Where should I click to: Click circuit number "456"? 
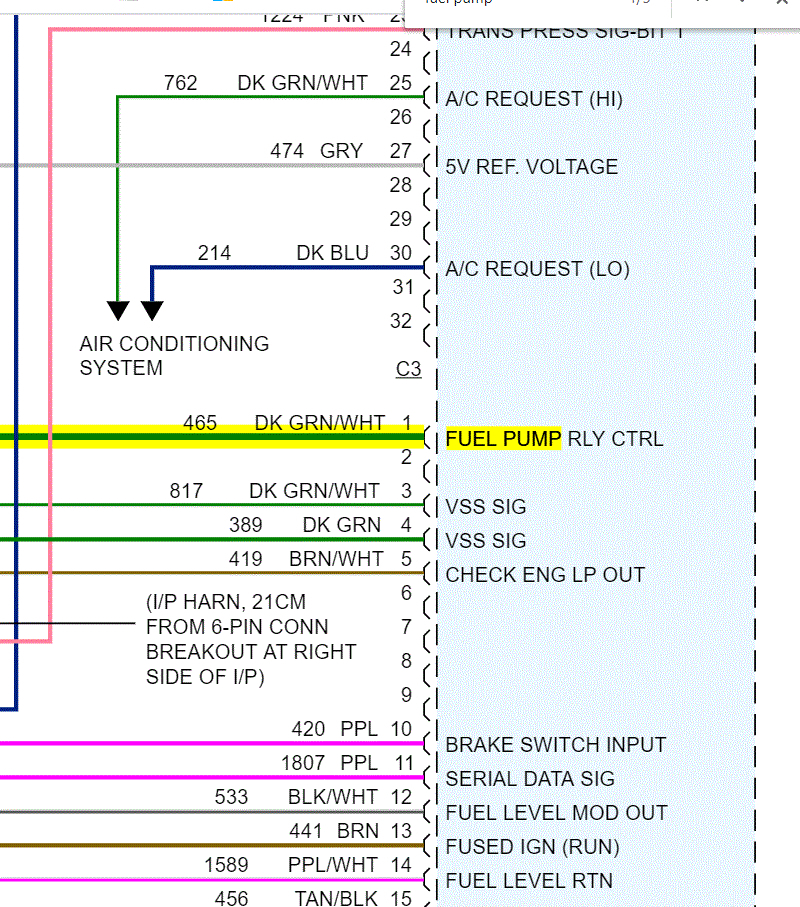tap(231, 898)
